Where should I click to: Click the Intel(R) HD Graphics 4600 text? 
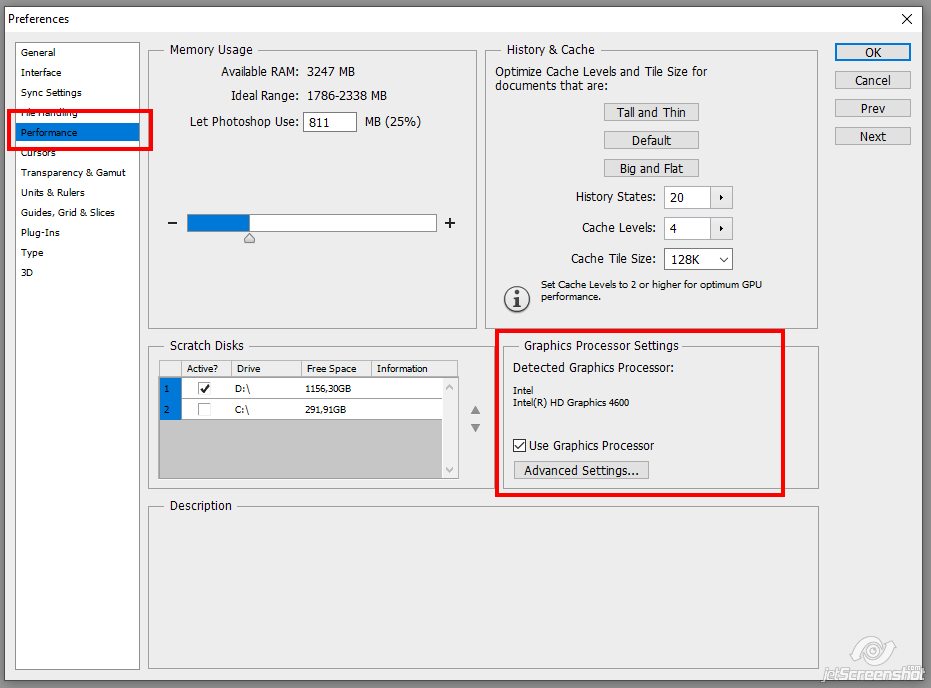coord(571,402)
